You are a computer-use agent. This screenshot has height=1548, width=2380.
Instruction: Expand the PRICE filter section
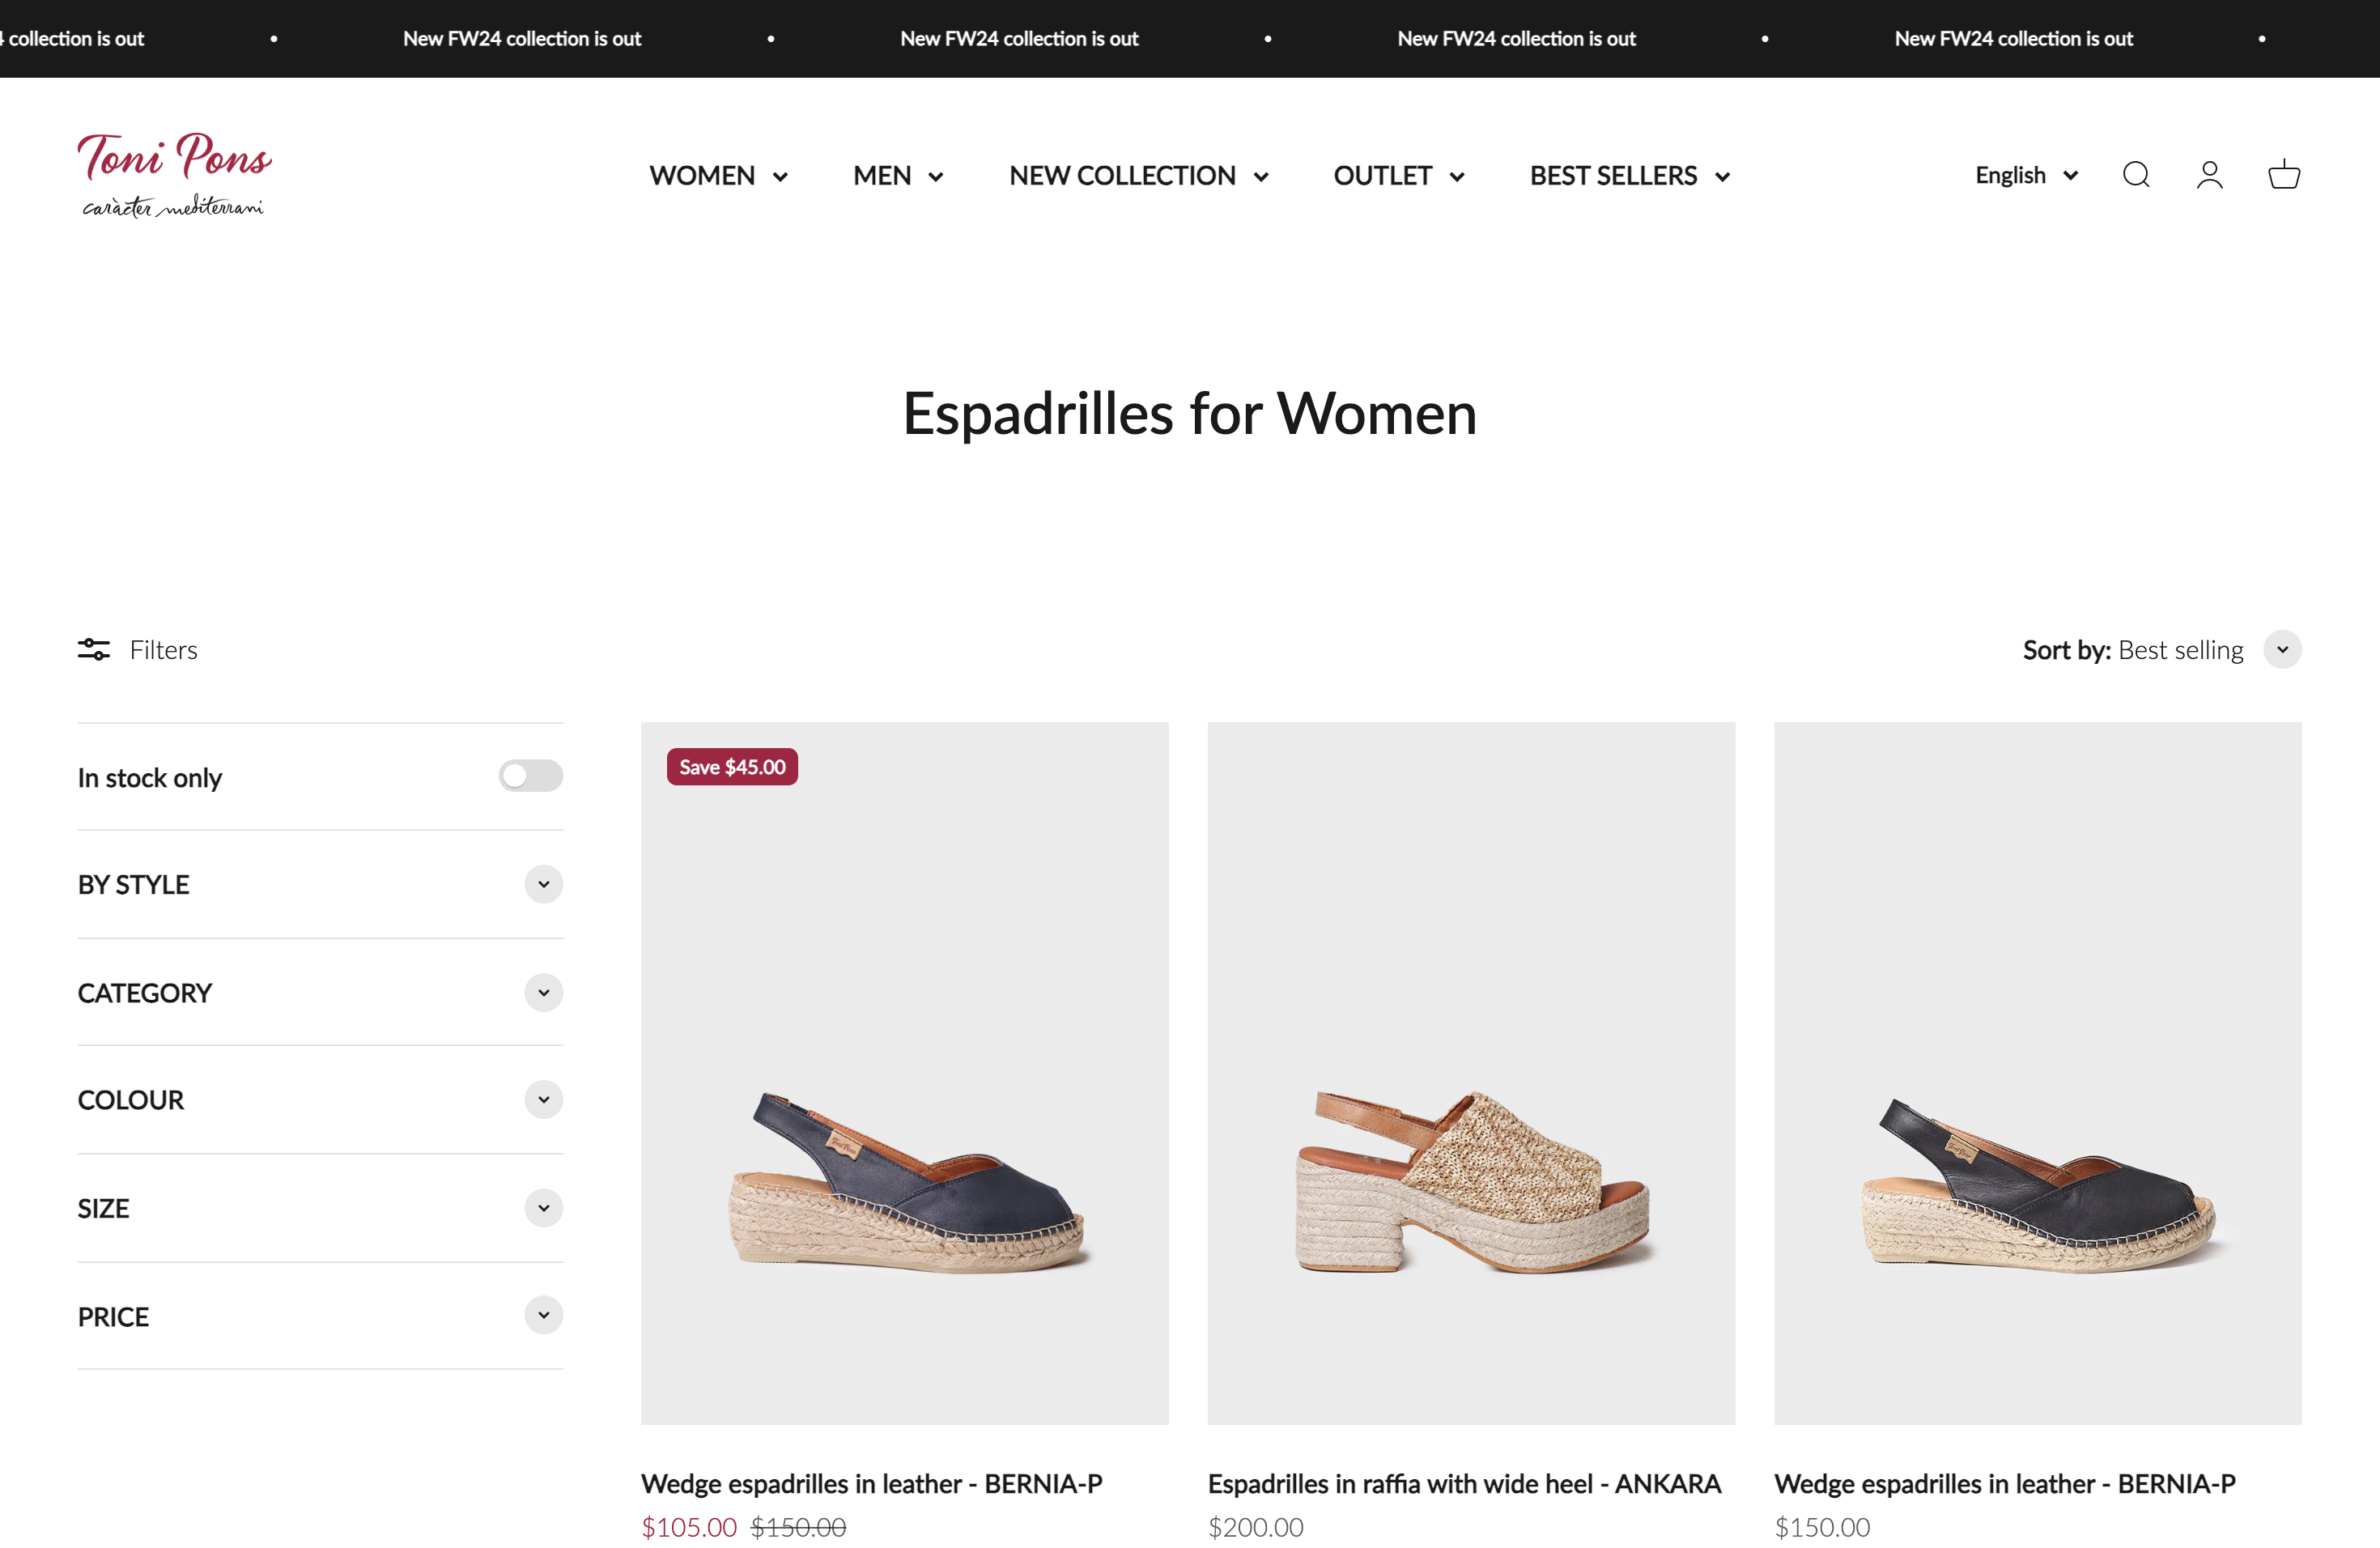coord(543,1315)
